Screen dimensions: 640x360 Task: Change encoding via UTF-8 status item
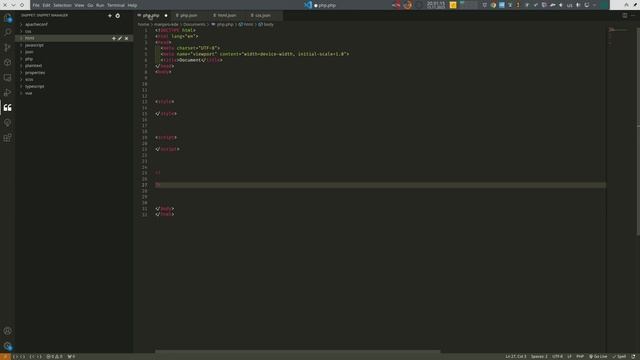click(x=557, y=357)
